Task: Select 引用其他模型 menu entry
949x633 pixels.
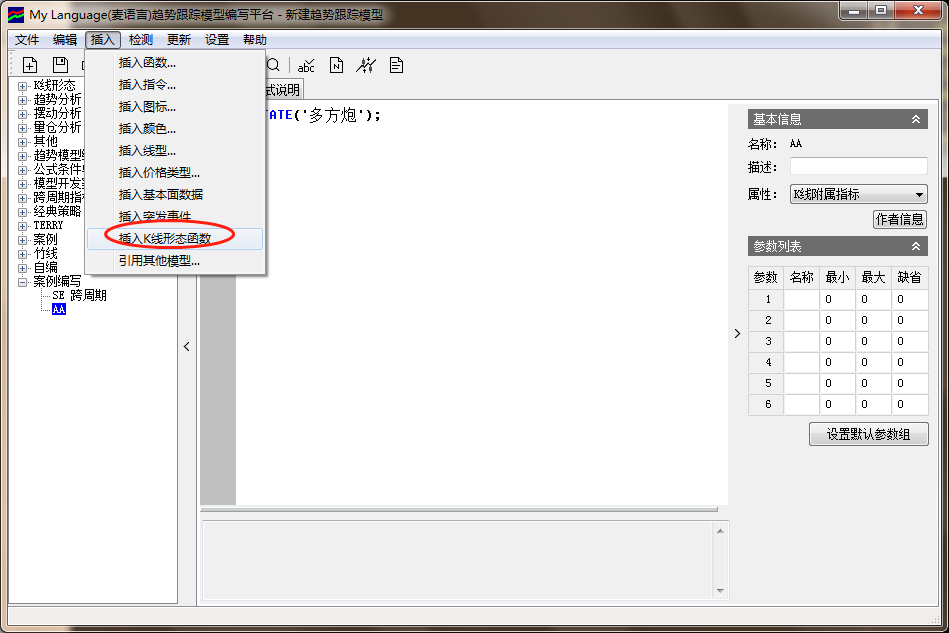Action: 160,261
